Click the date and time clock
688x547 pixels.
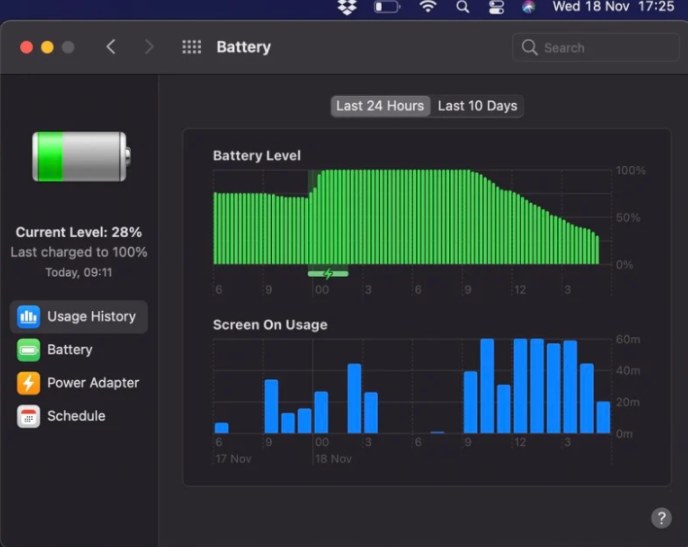tap(613, 7)
